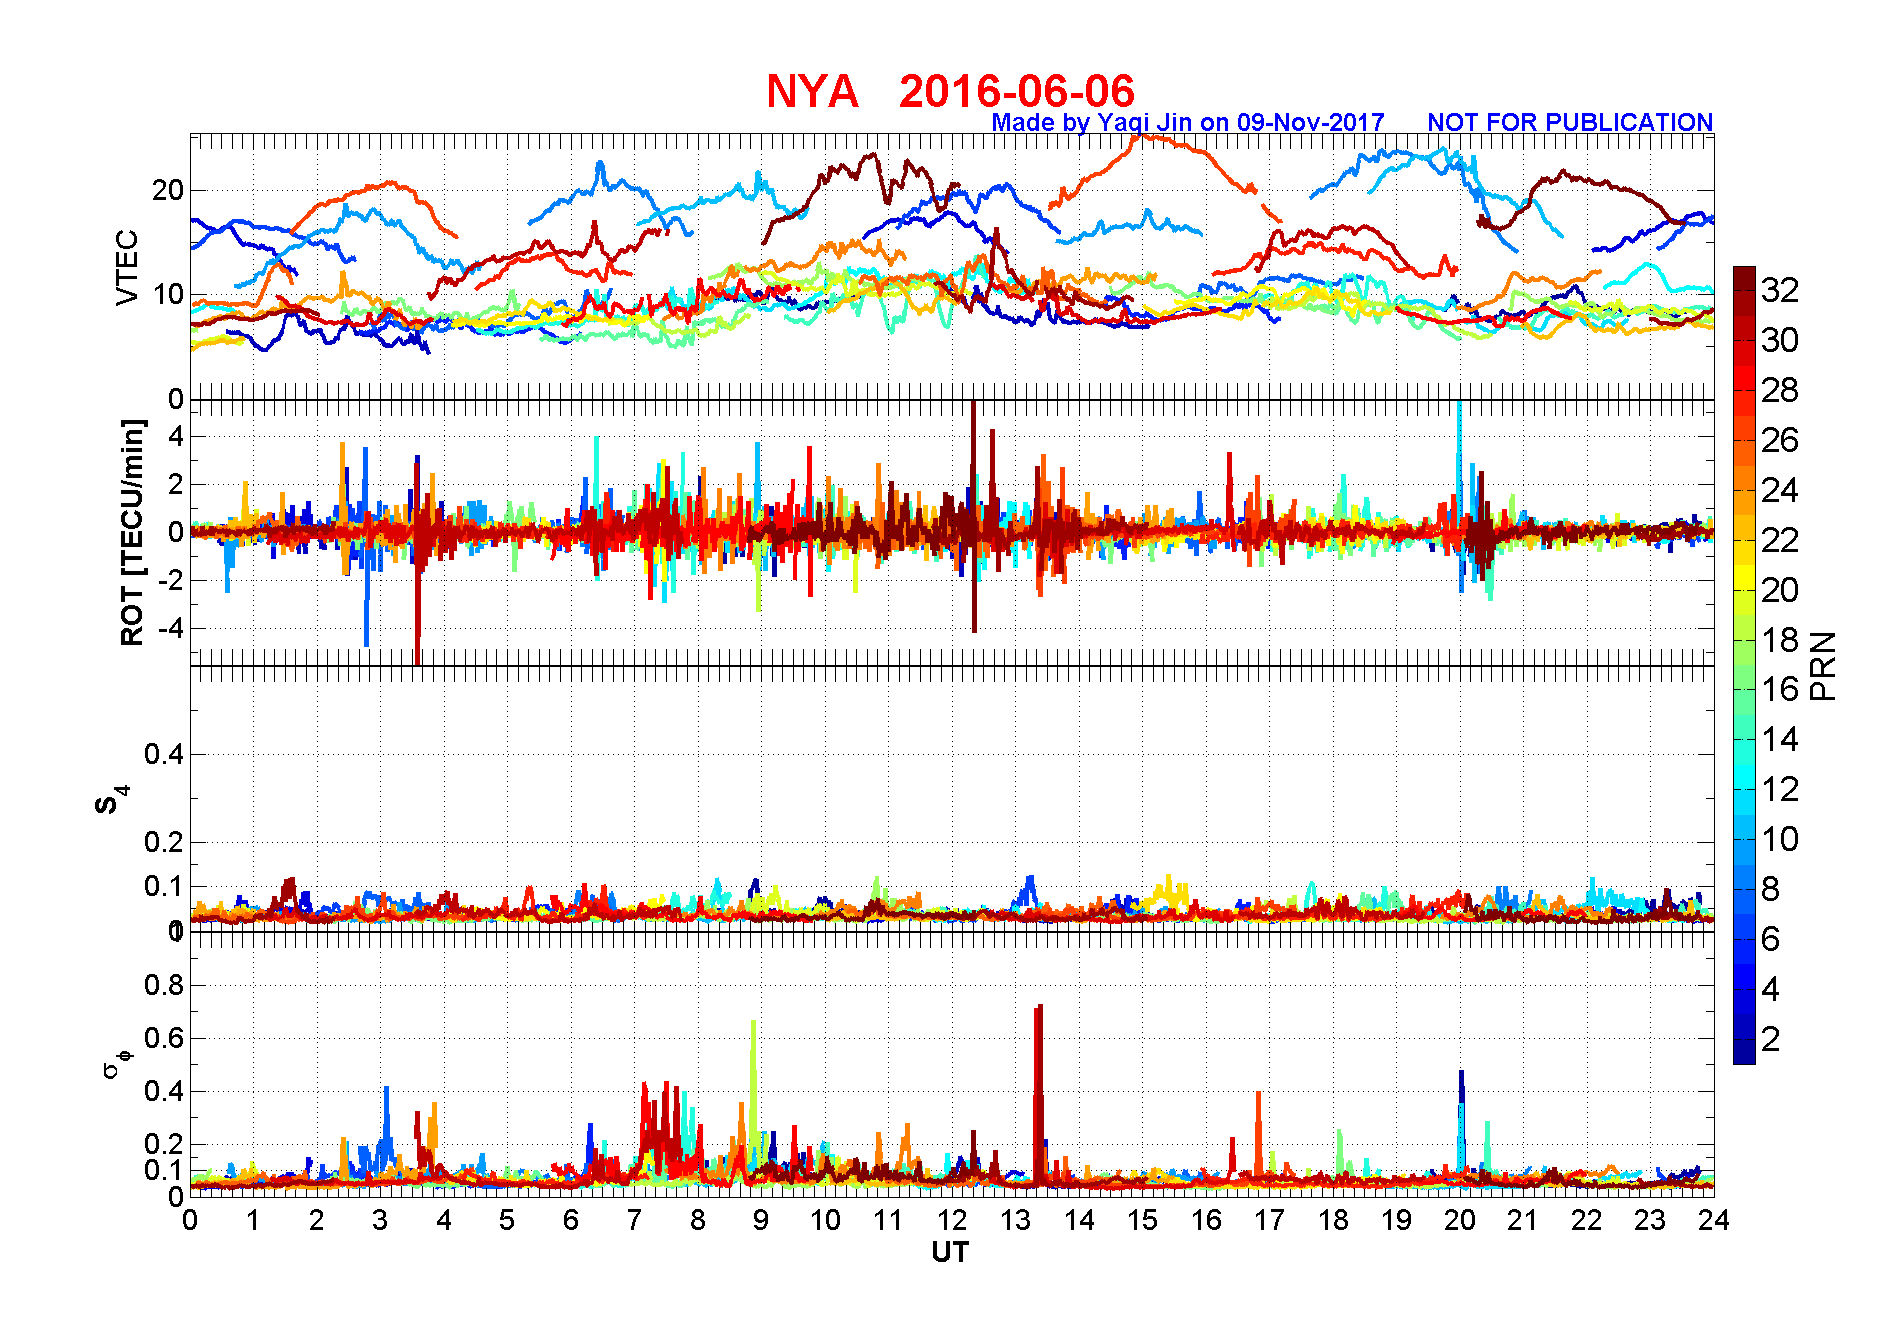Click x-axis tick label 24
Viewport: 1904px width, 1330px height.
(x=1713, y=1219)
